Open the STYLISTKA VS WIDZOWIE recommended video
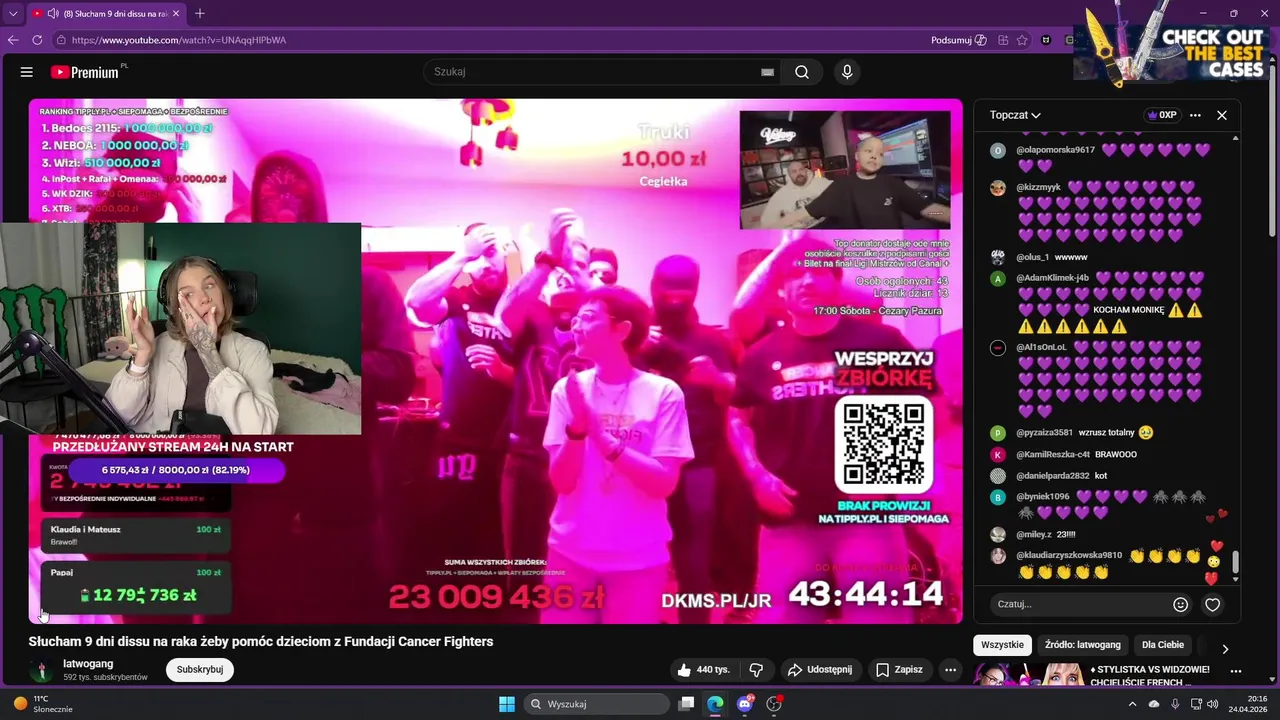The image size is (1280, 720). (x=1150, y=675)
